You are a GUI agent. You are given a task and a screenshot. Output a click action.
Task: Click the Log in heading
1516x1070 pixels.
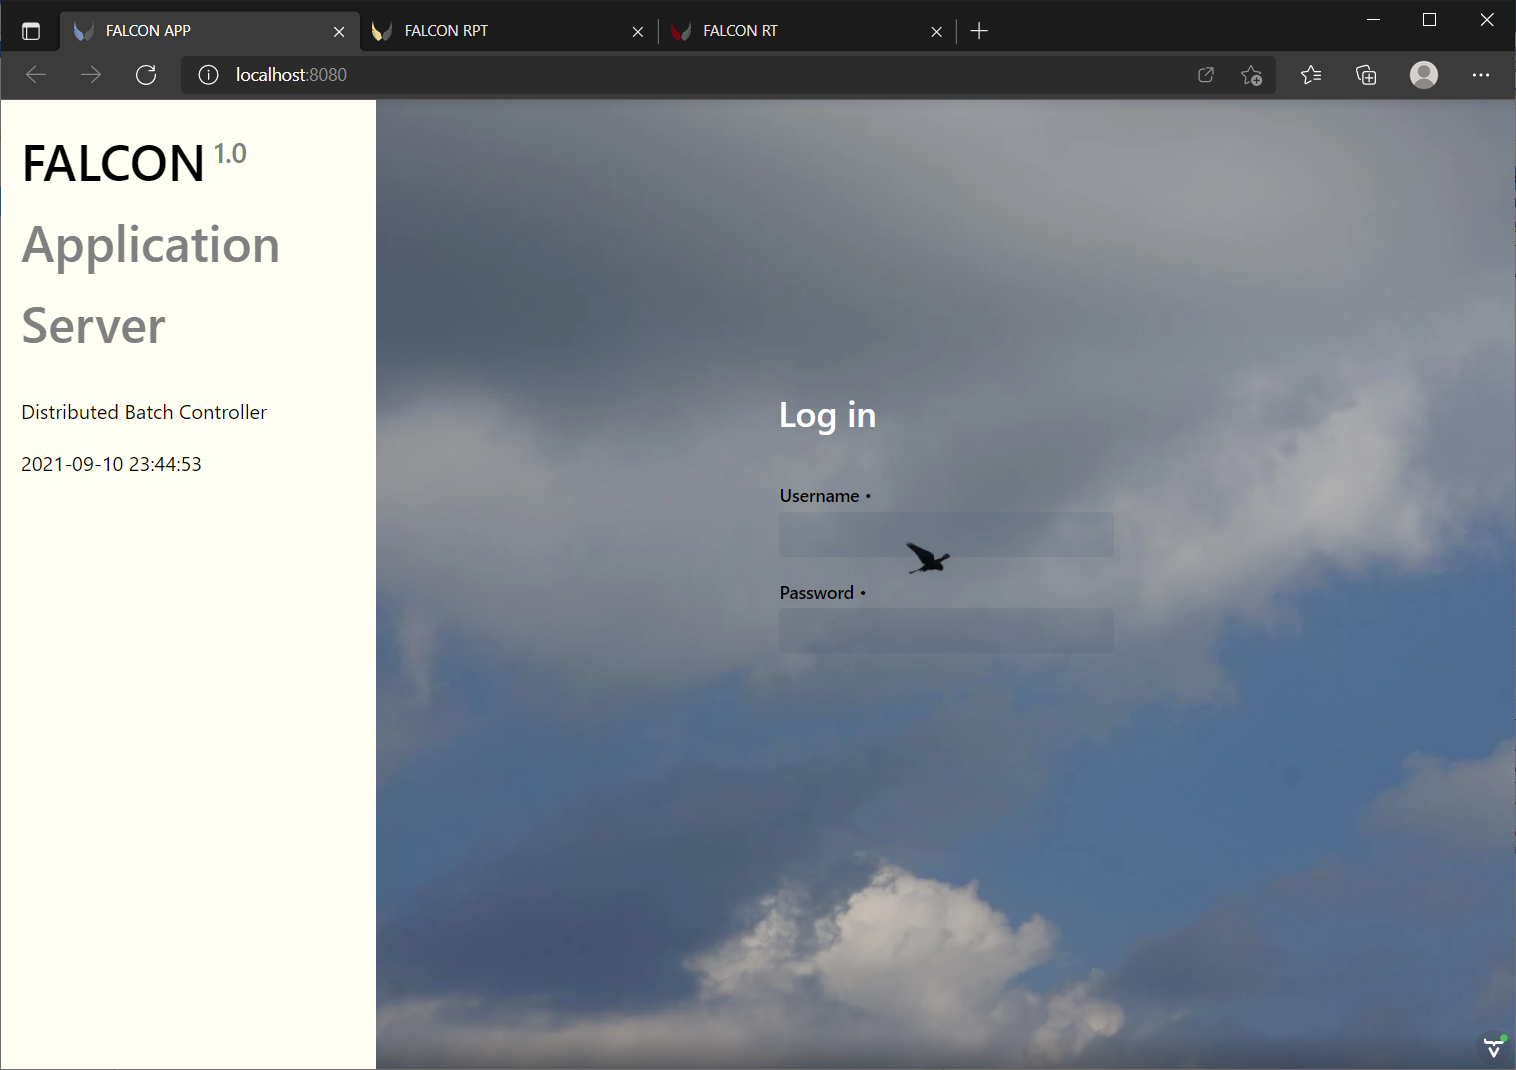827,415
